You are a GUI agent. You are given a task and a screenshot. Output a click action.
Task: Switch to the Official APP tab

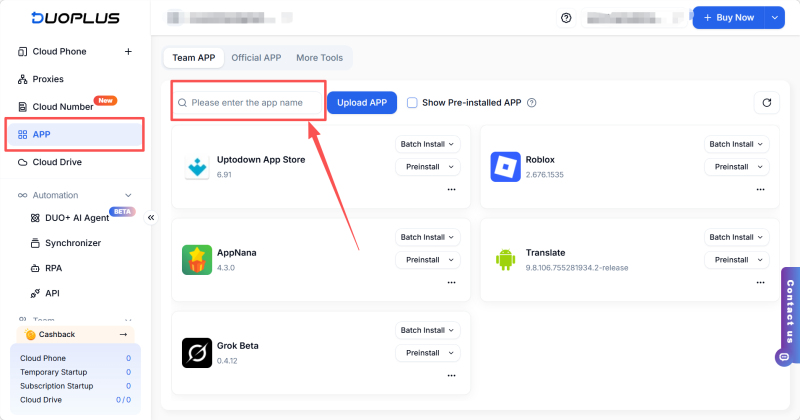(256, 58)
